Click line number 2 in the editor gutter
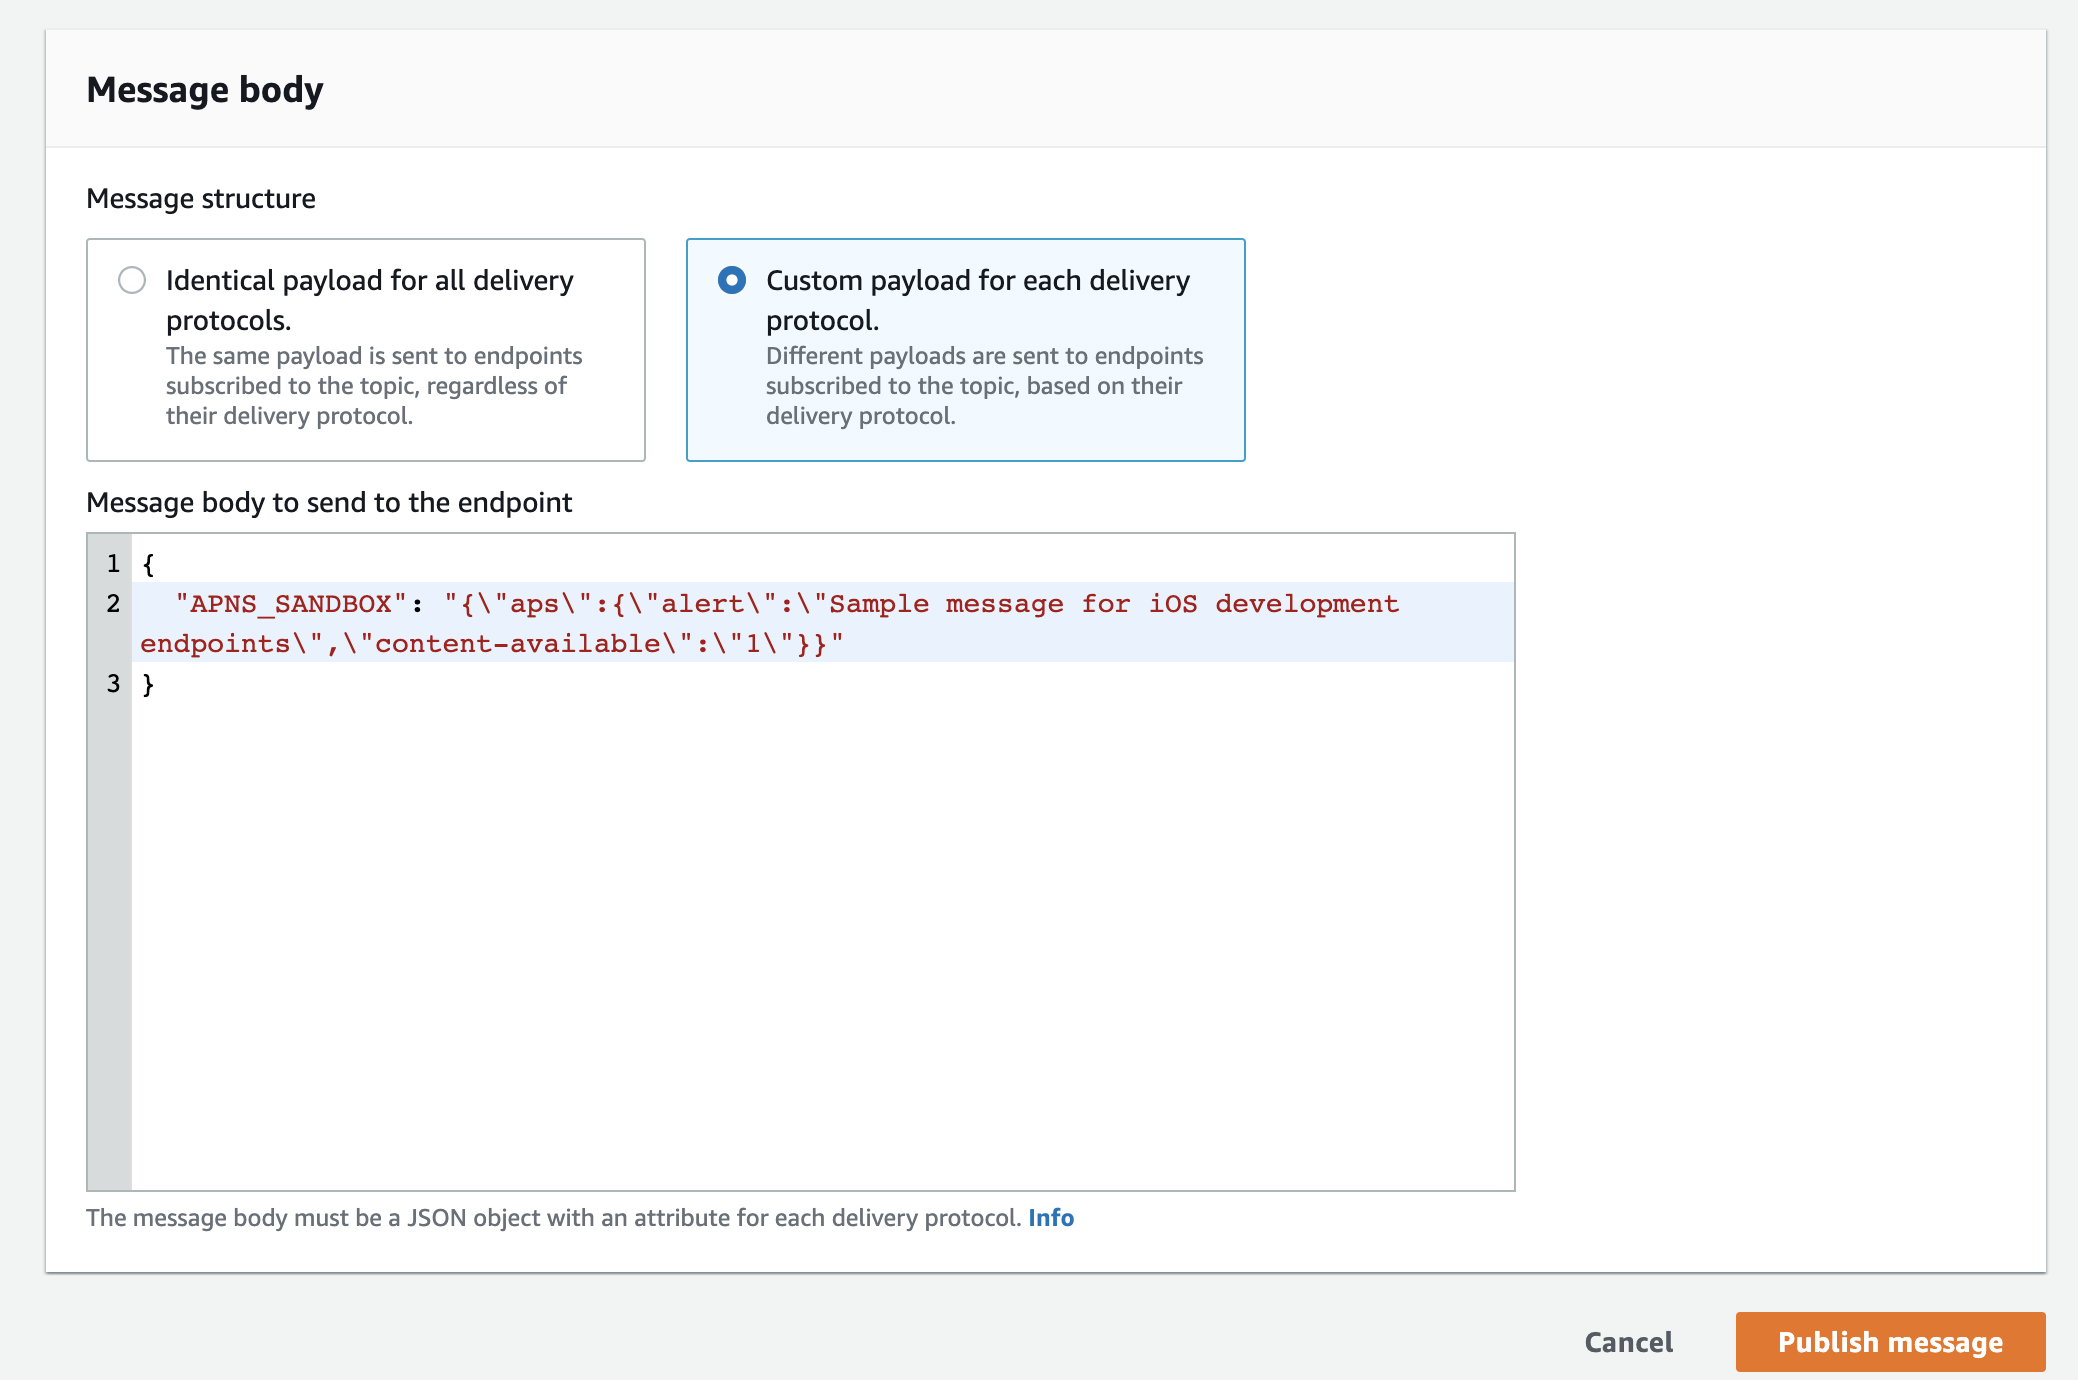Viewport: 2078px width, 1380px height. pos(113,603)
